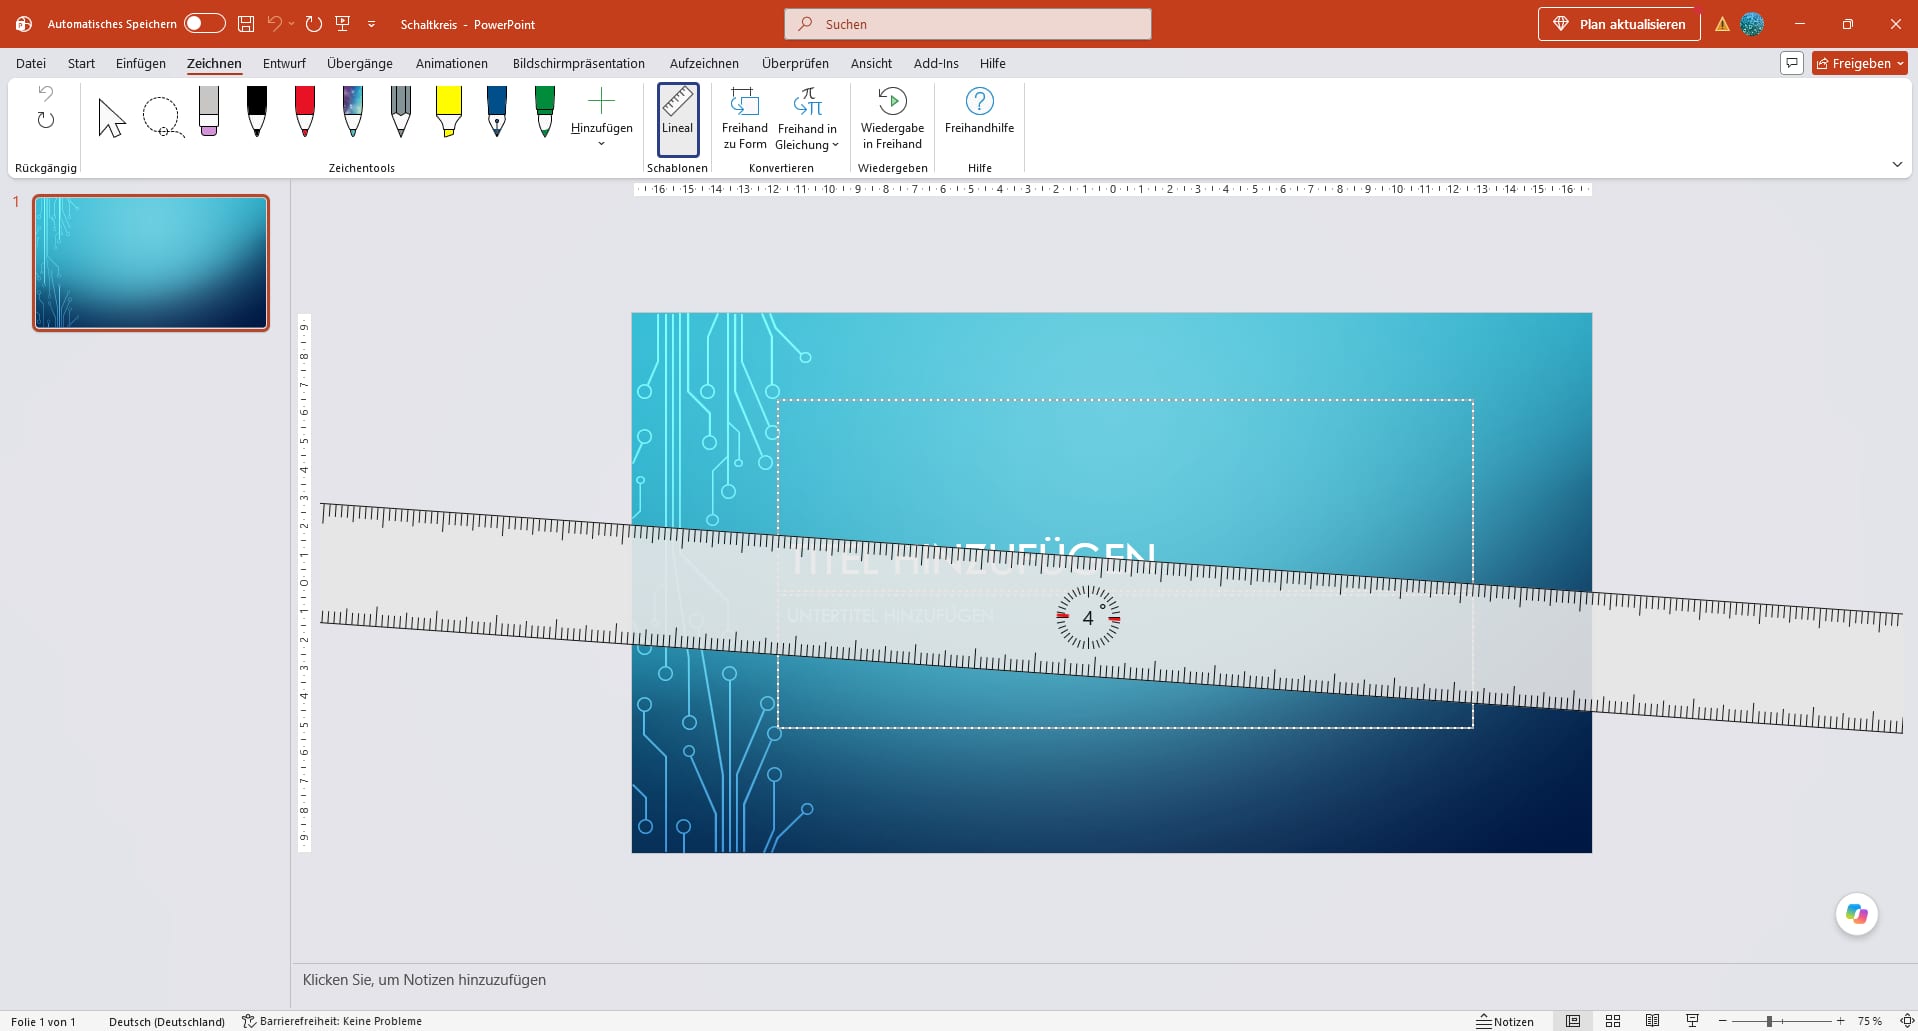Open the Bildschirmpräsentation tab
The height and width of the screenshot is (1031, 1918).
[579, 63]
